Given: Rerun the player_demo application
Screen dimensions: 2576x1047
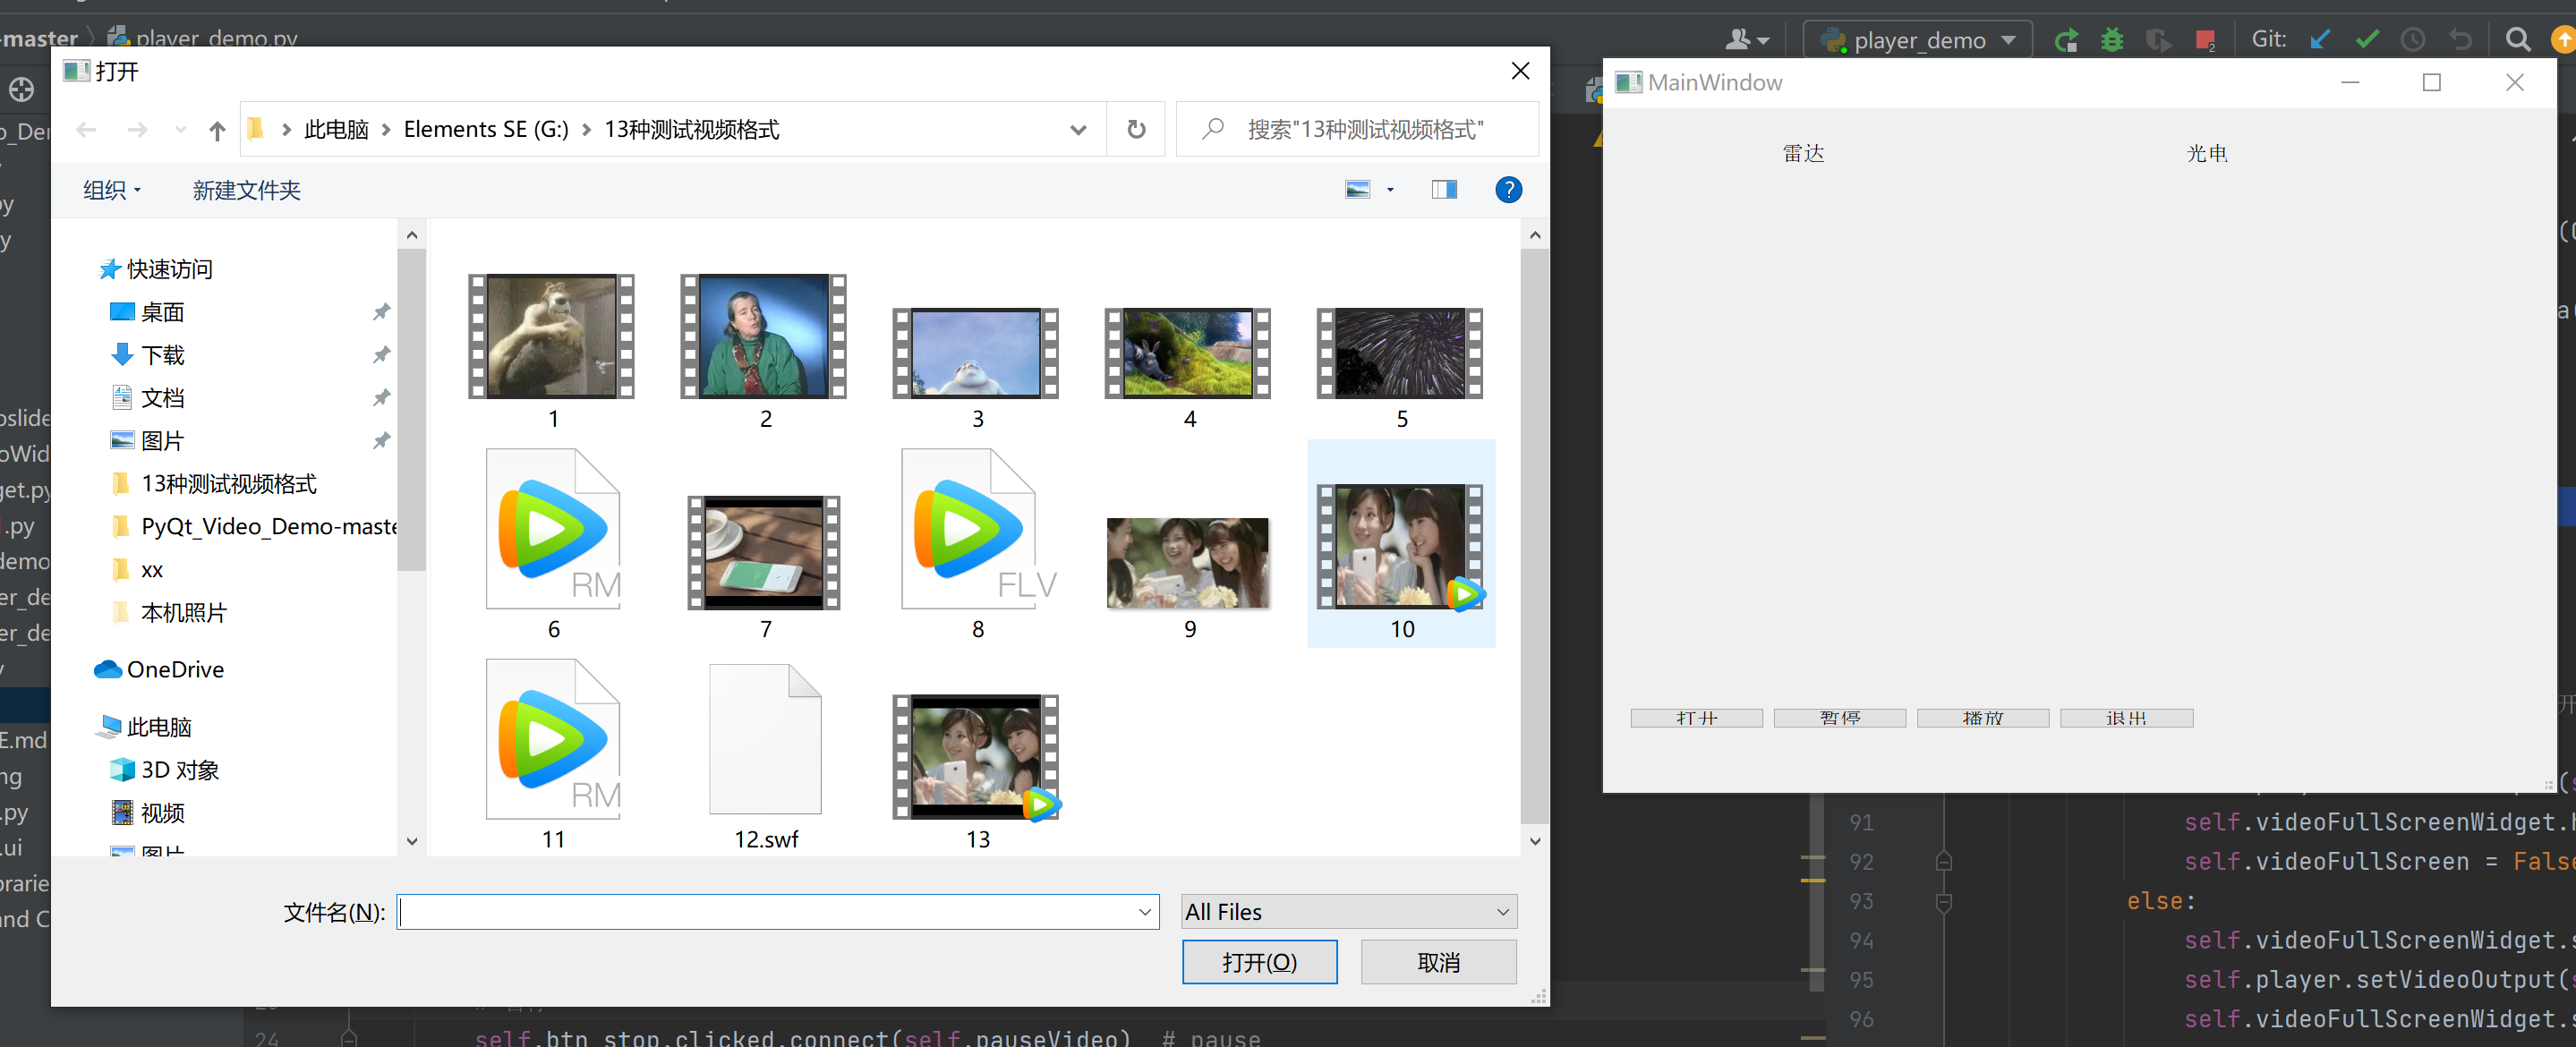Looking at the screenshot, I should [x=2066, y=39].
